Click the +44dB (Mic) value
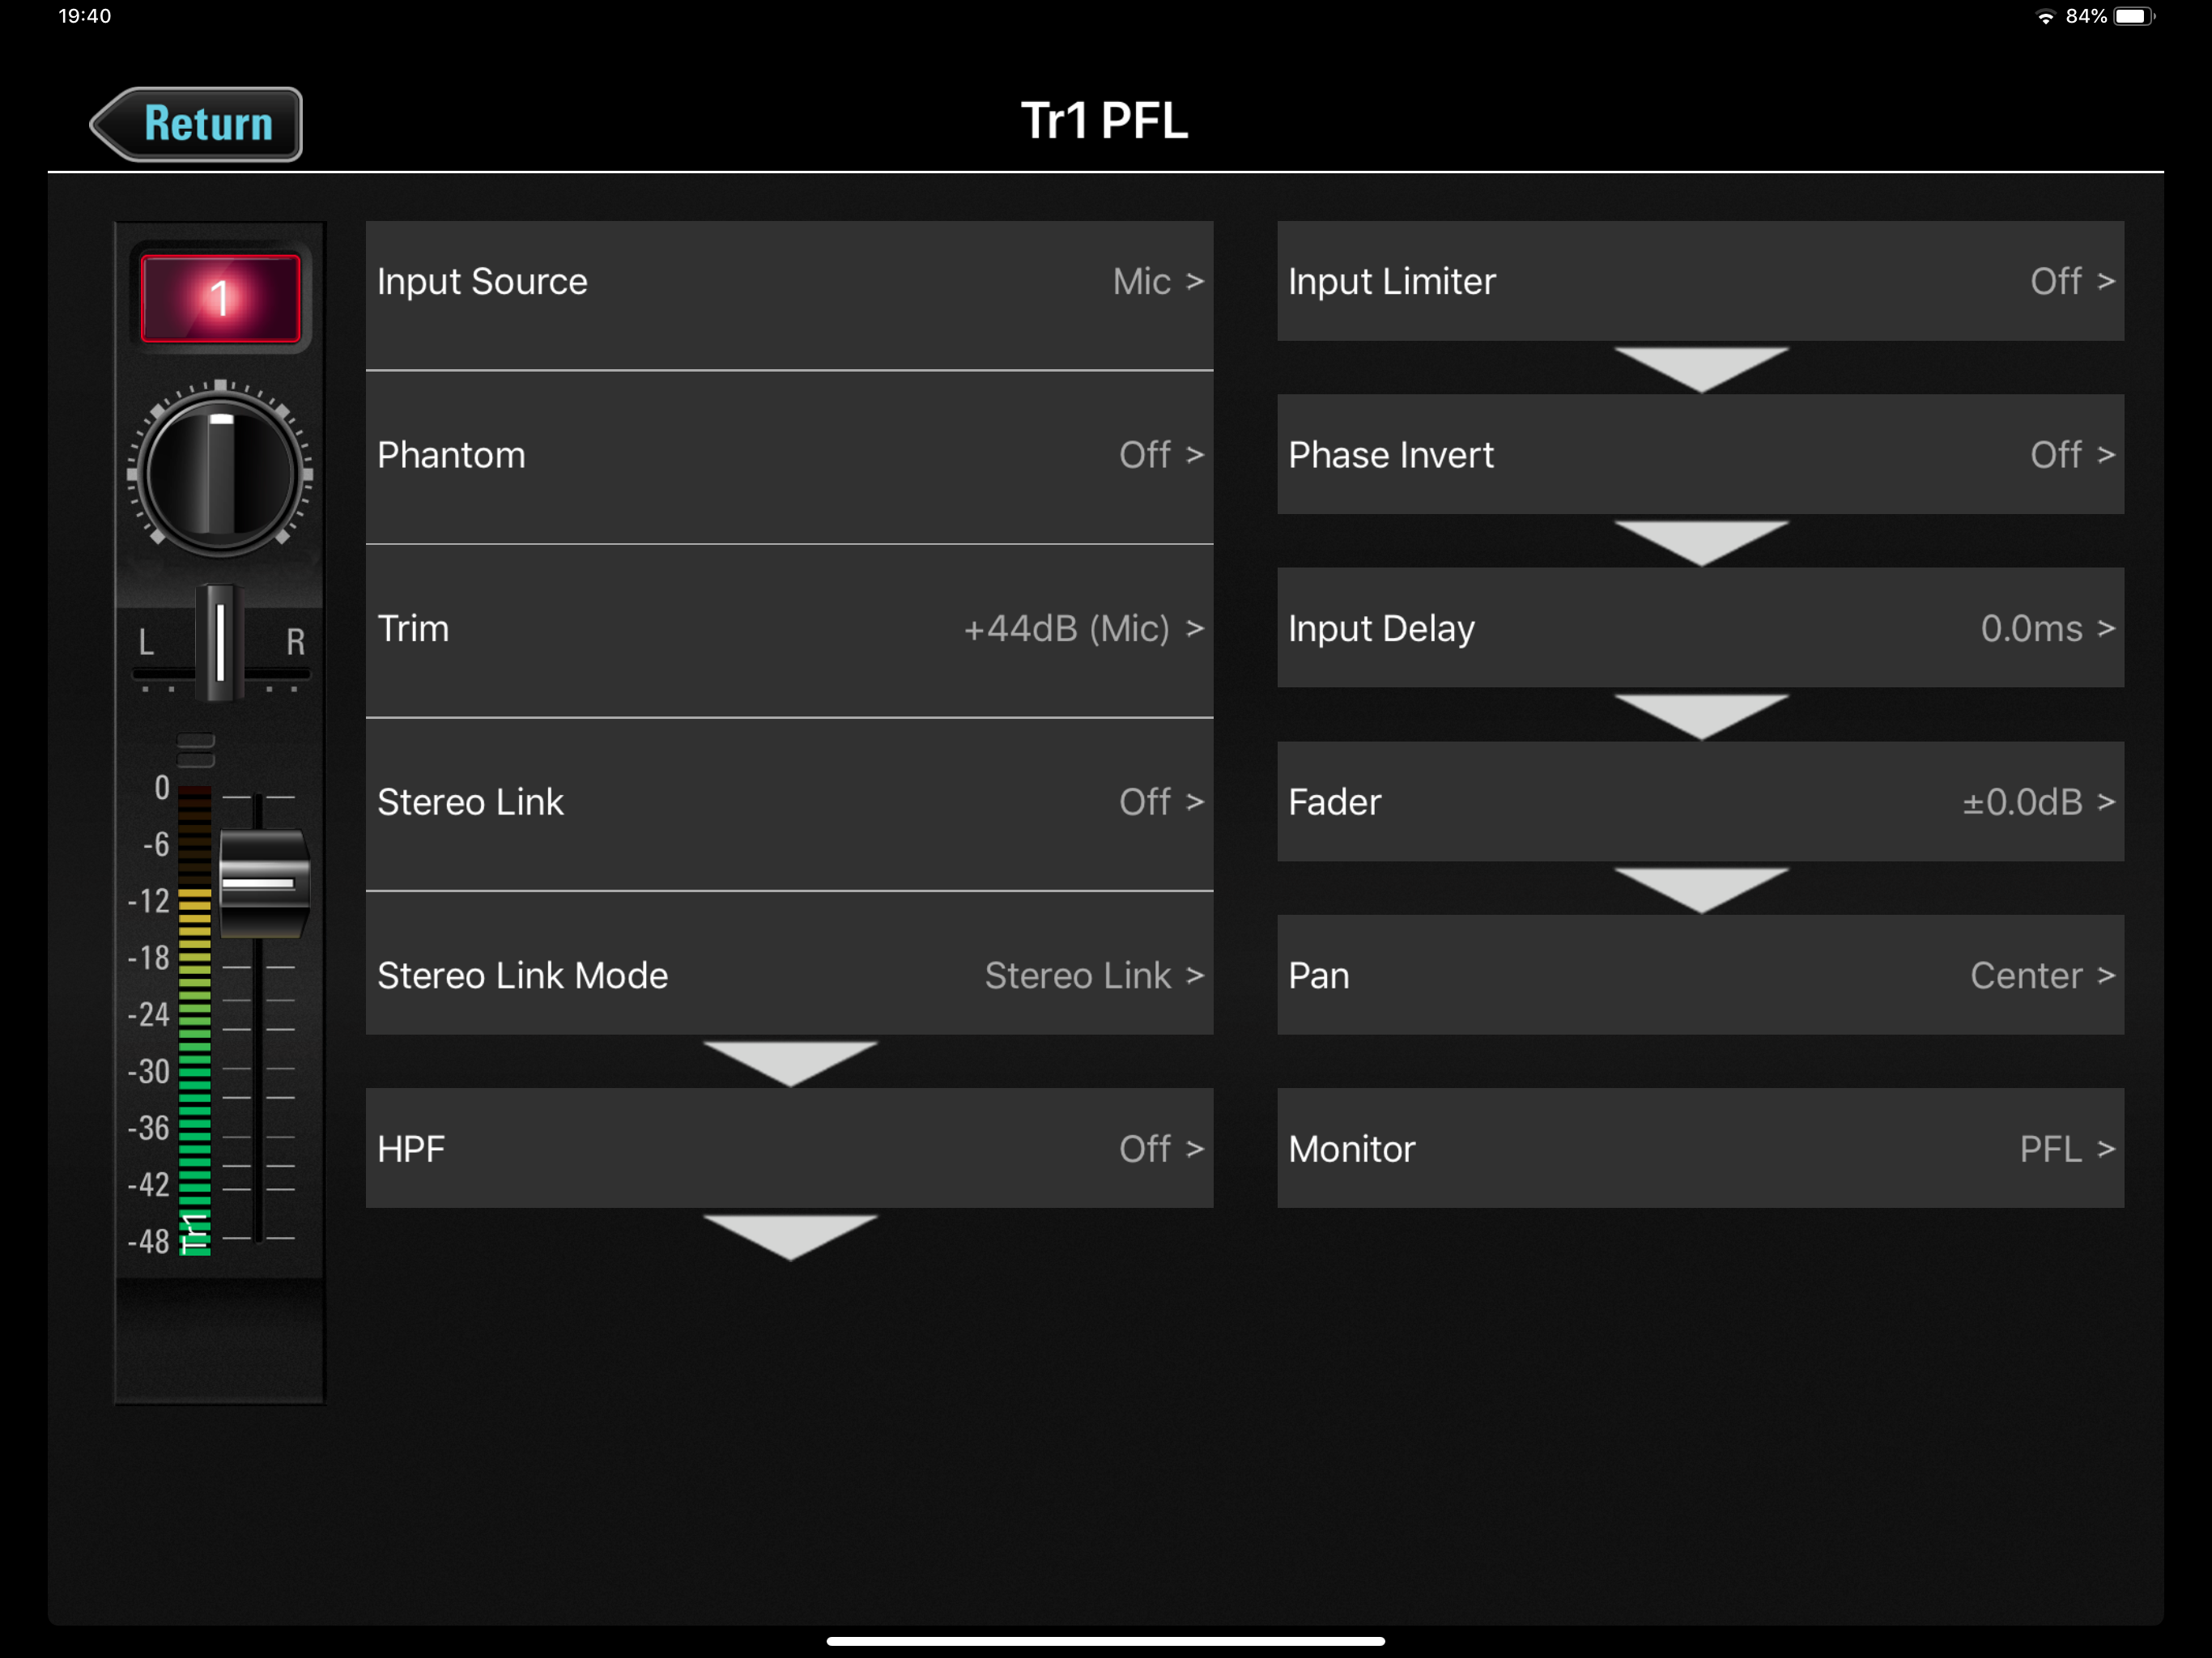 pyautogui.click(x=1066, y=629)
